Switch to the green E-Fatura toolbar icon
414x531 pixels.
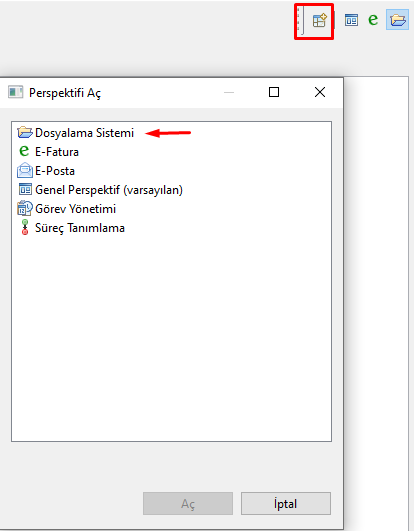click(373, 20)
